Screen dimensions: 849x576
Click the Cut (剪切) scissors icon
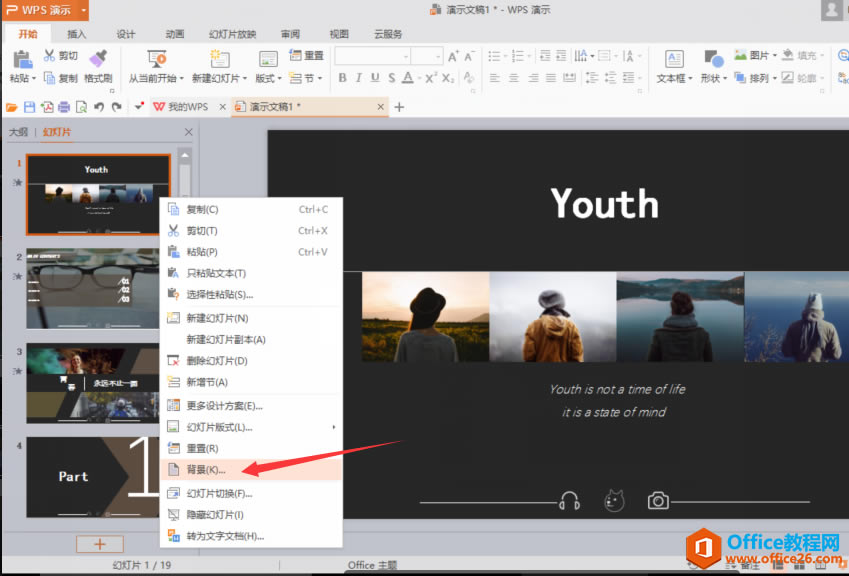click(49, 55)
